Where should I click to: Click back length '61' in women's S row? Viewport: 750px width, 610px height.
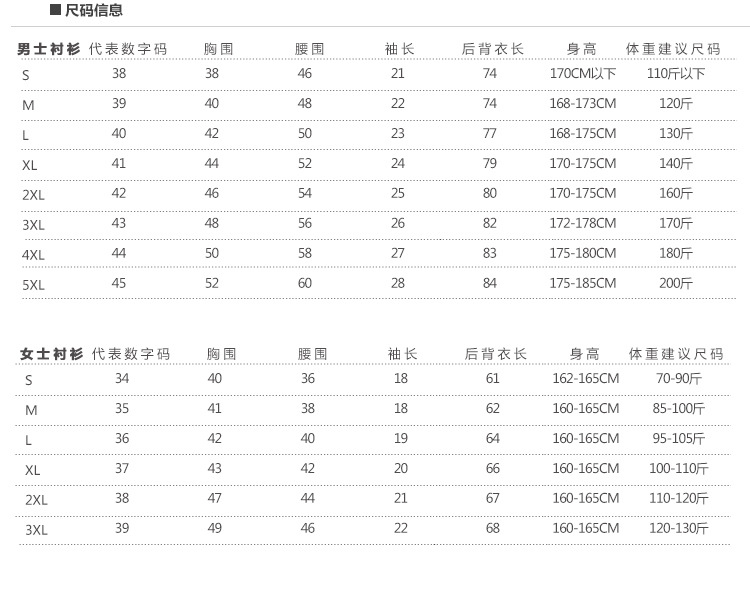493,379
